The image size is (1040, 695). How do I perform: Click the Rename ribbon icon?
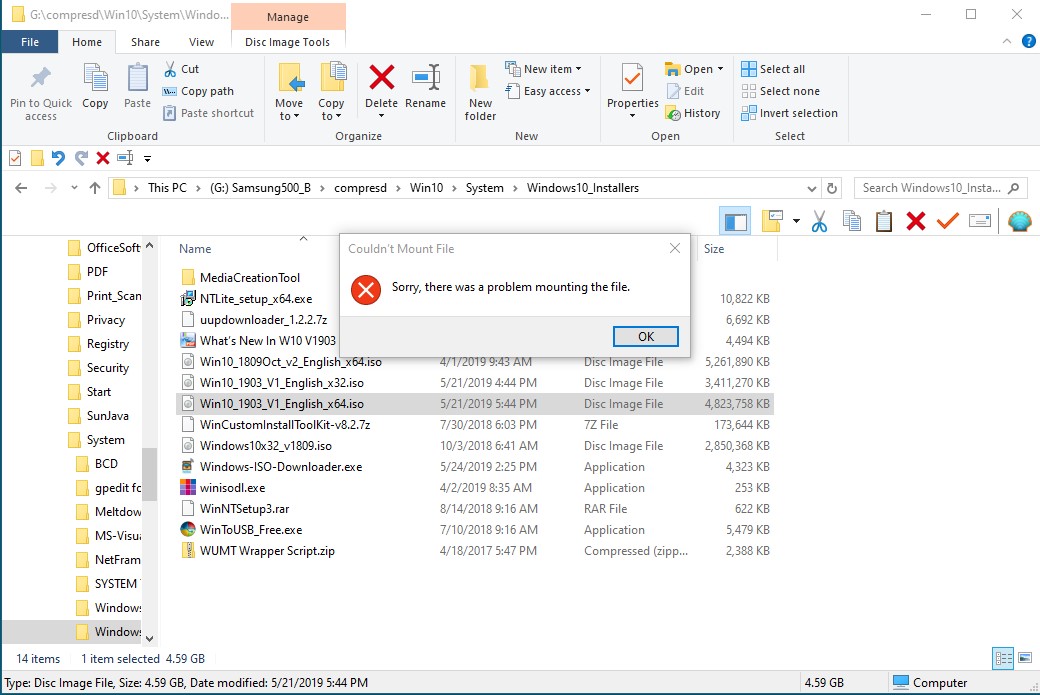coord(425,78)
